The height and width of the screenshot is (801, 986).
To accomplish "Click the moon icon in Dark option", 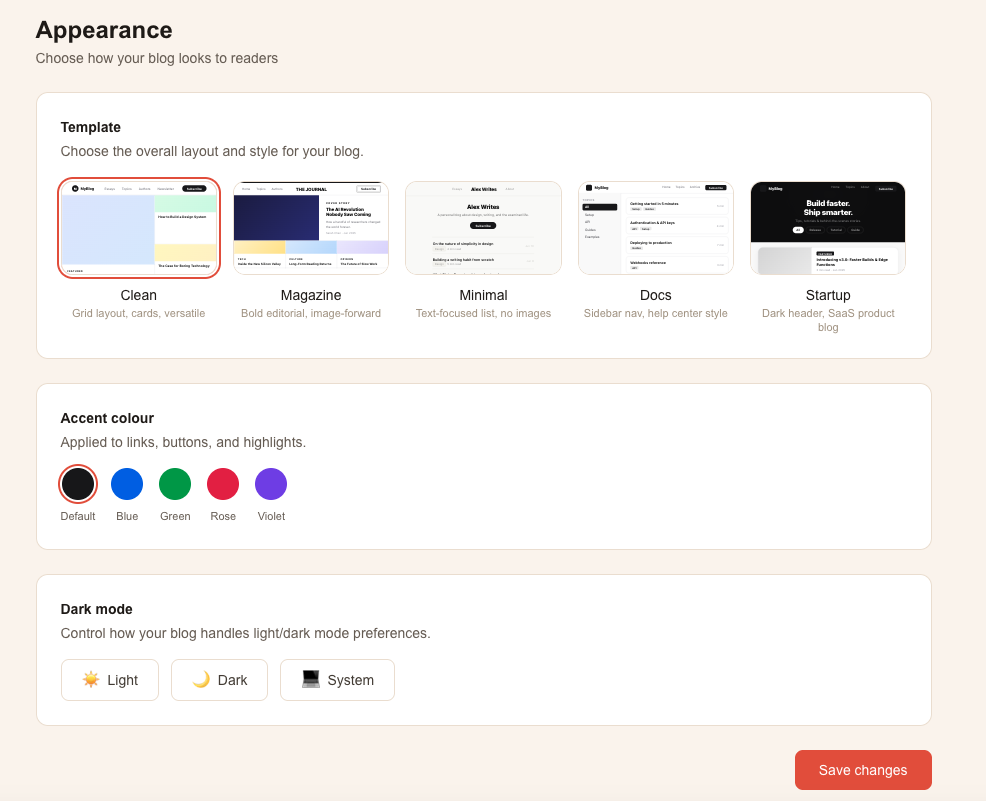I will (x=201, y=680).
